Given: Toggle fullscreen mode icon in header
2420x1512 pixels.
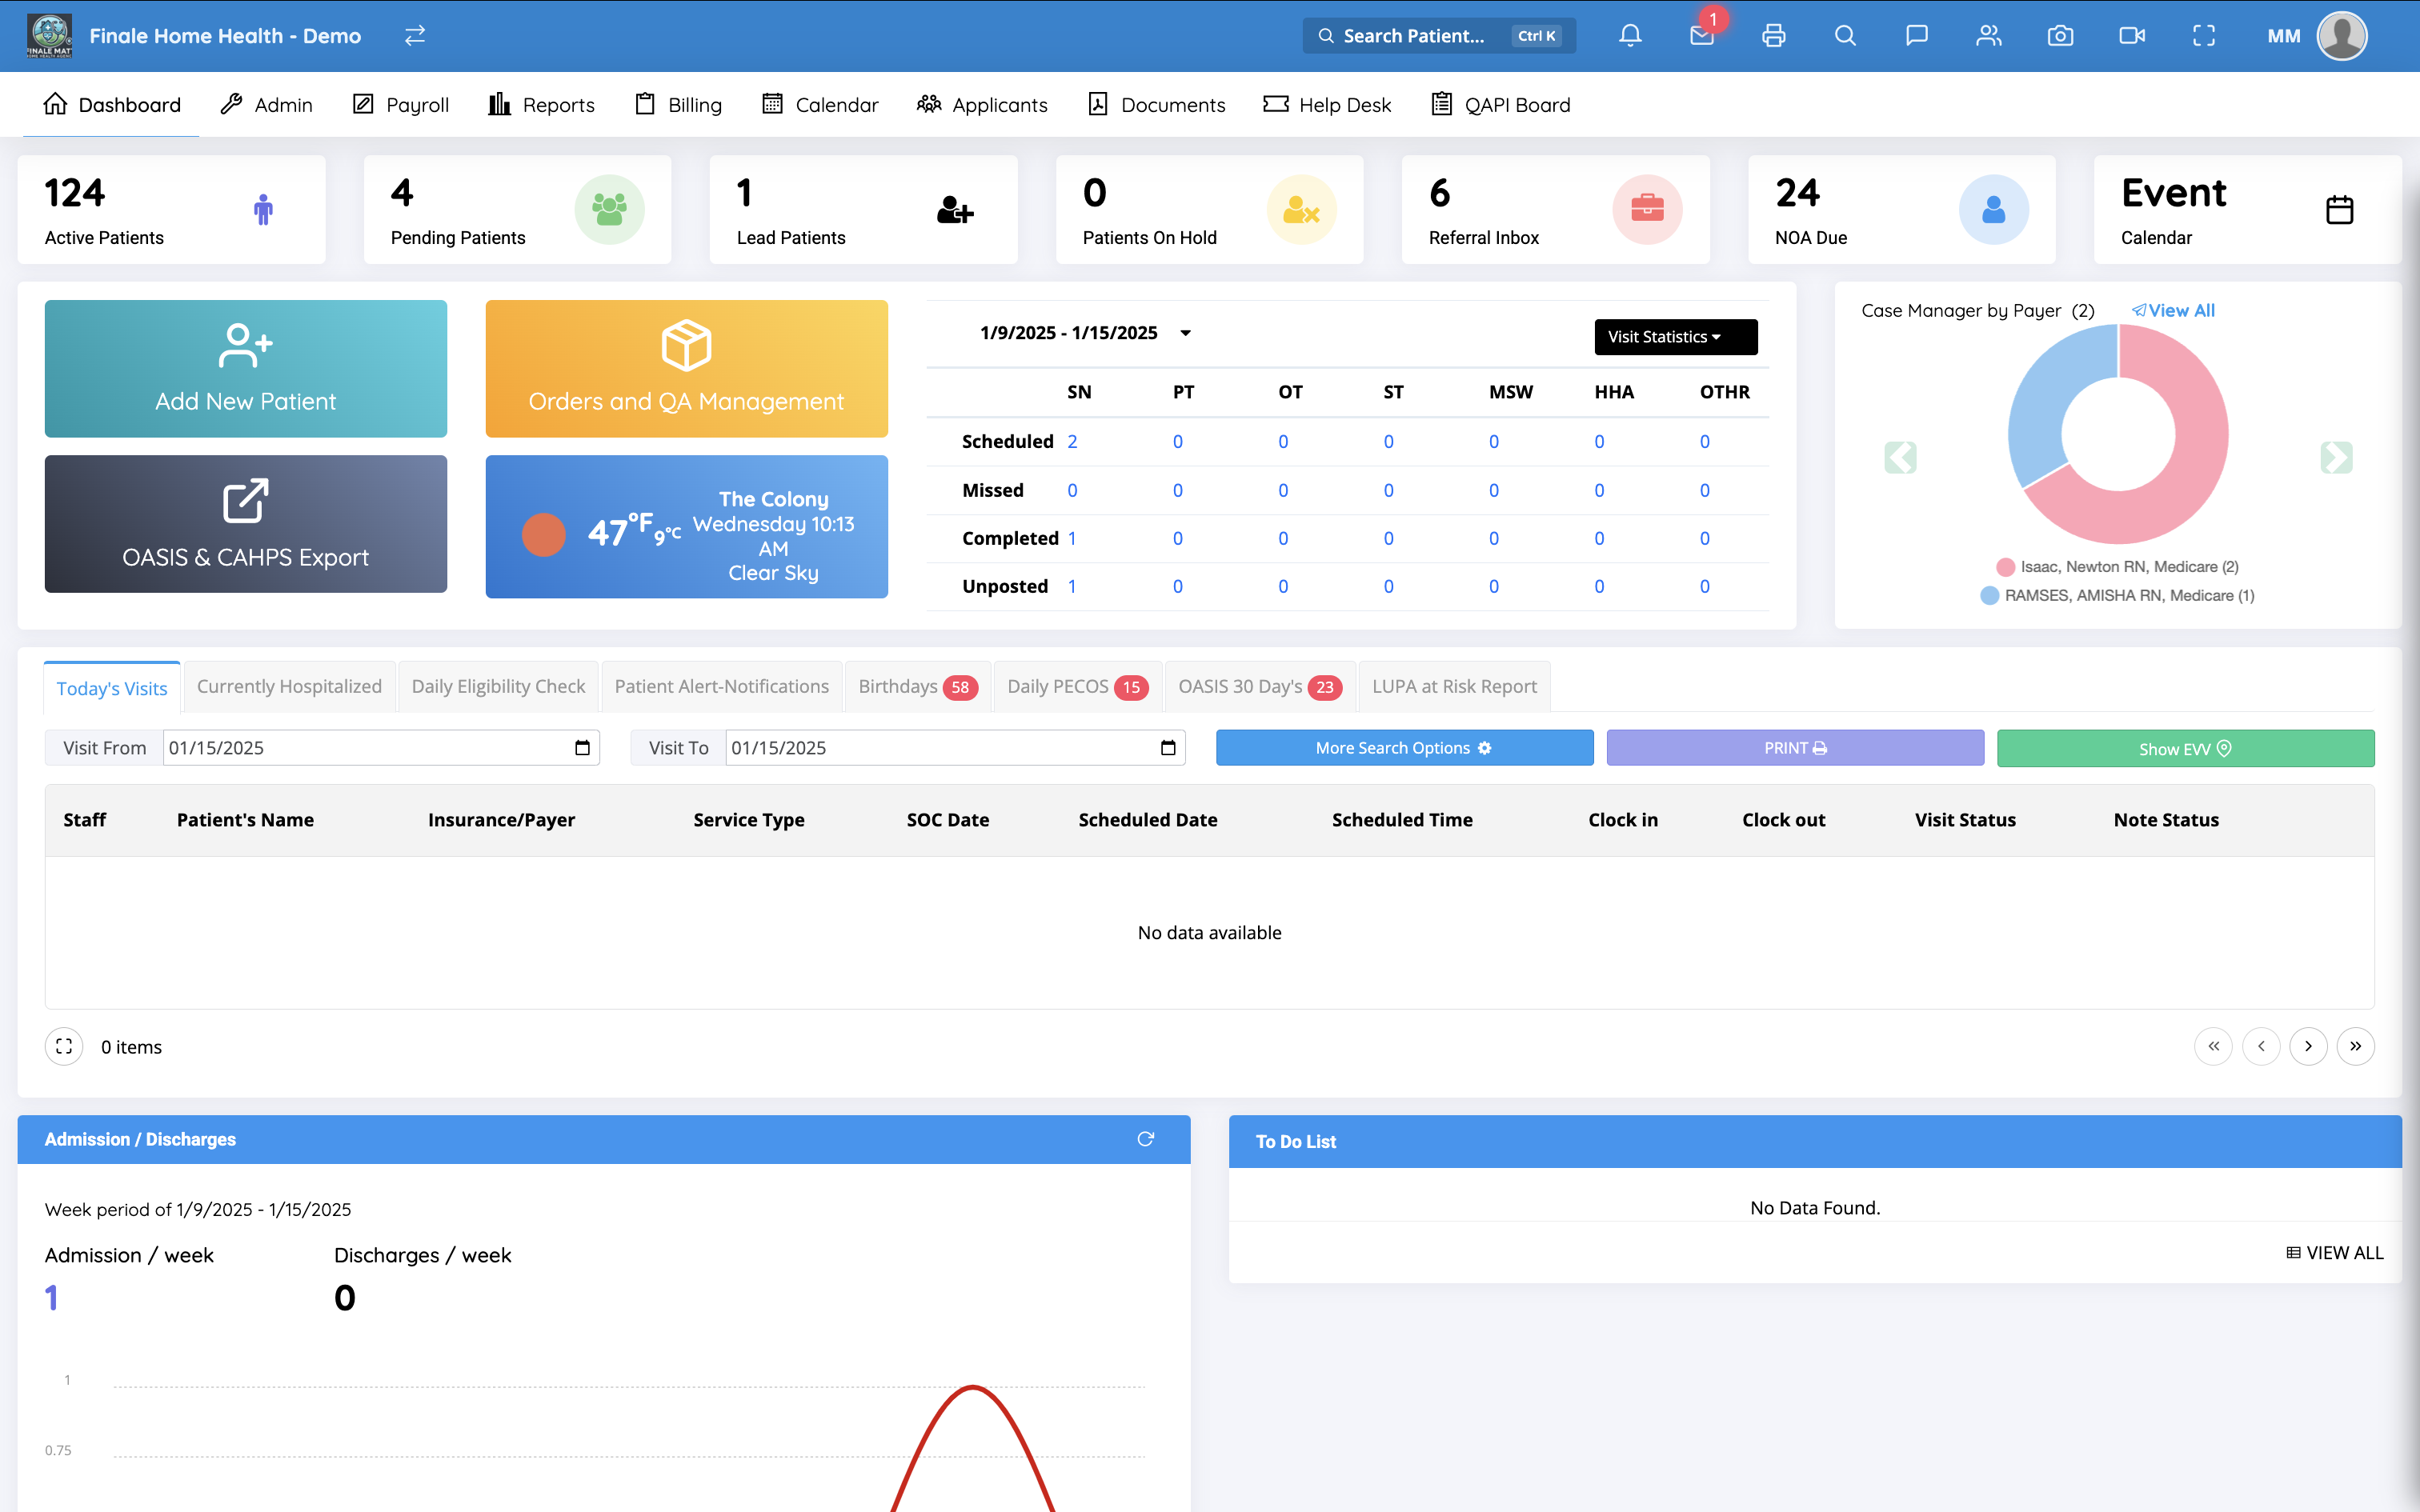Looking at the screenshot, I should 2204,36.
